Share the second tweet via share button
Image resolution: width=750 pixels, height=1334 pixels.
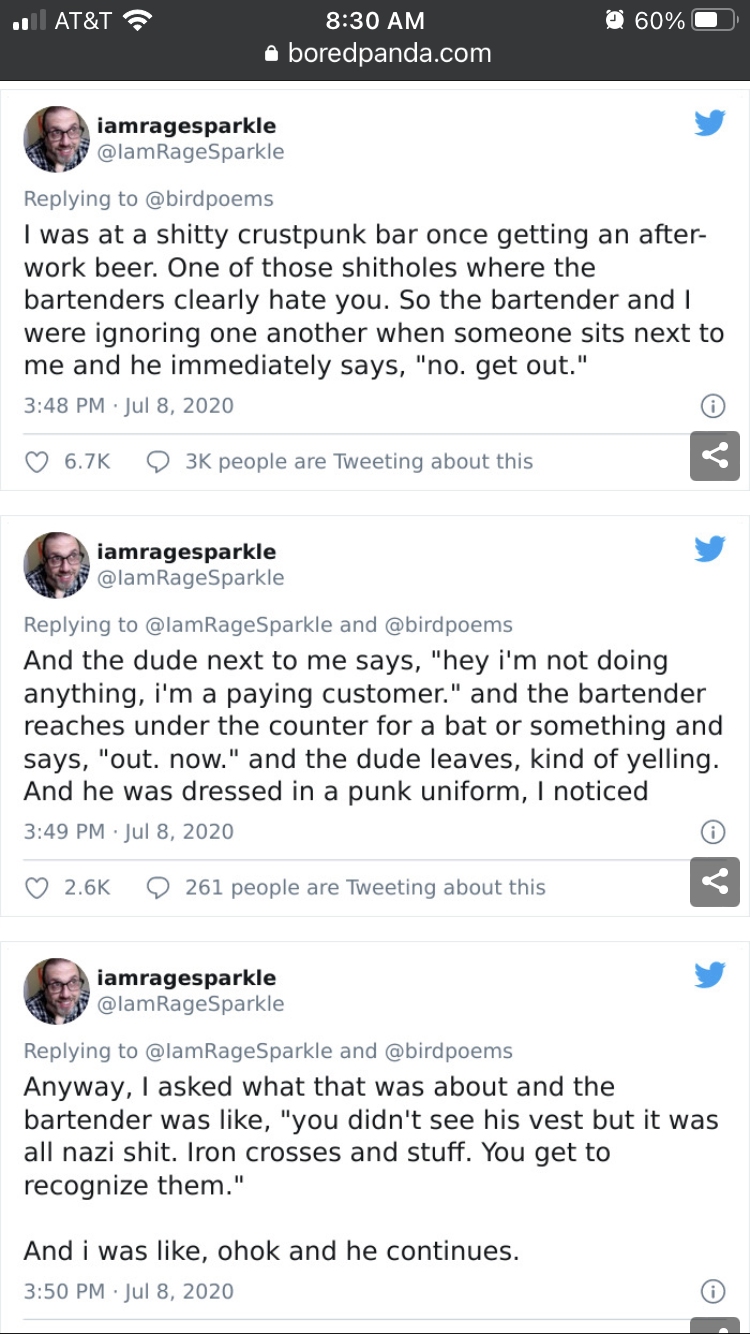point(714,882)
